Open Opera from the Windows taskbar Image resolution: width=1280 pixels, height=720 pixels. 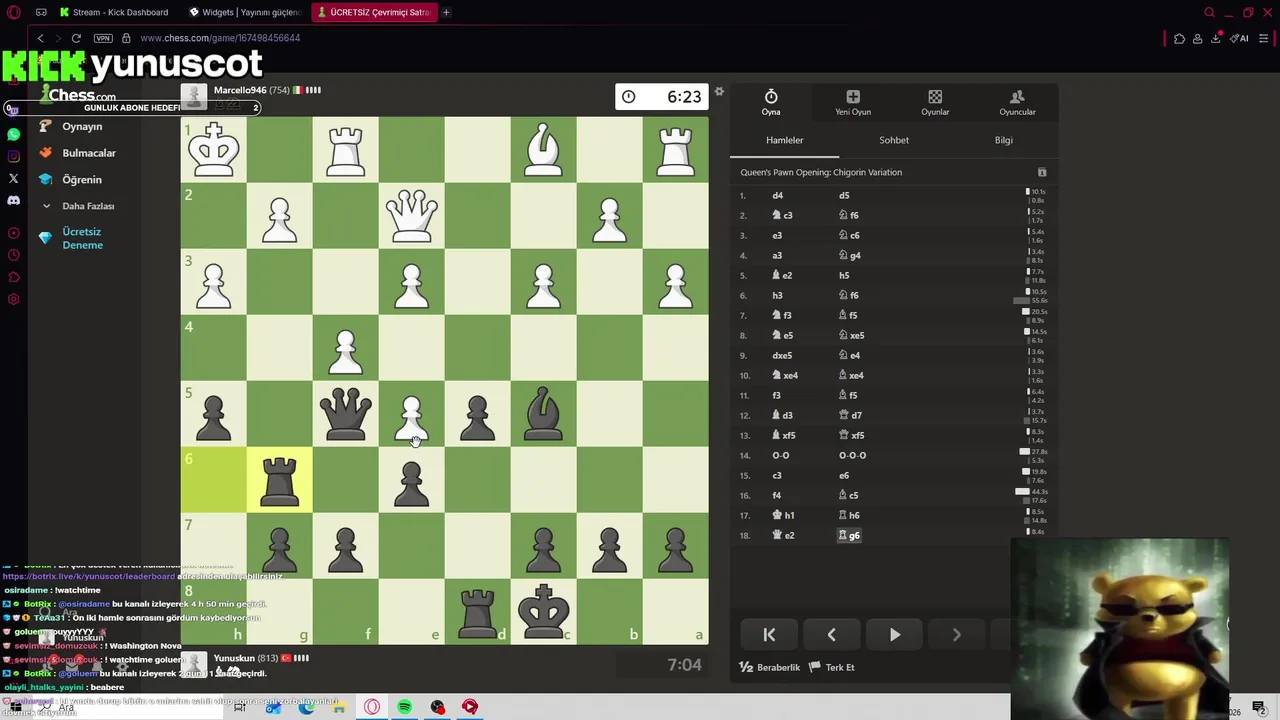372,707
